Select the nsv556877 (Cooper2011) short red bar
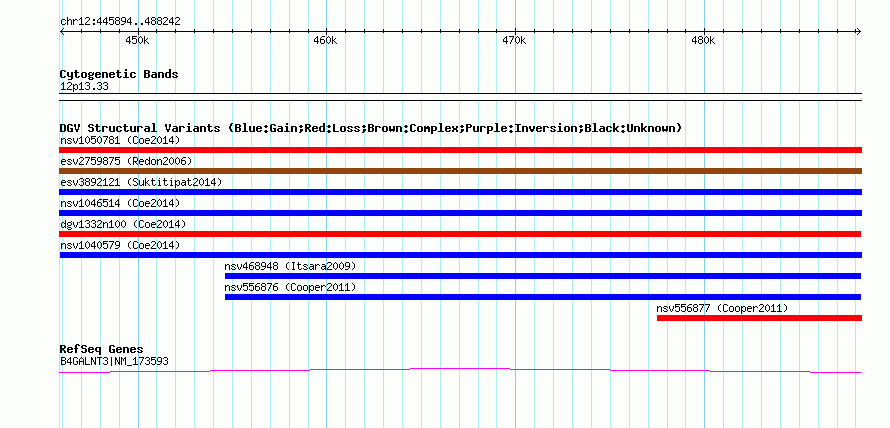Screen dimensions: 890x428 tap(759, 318)
